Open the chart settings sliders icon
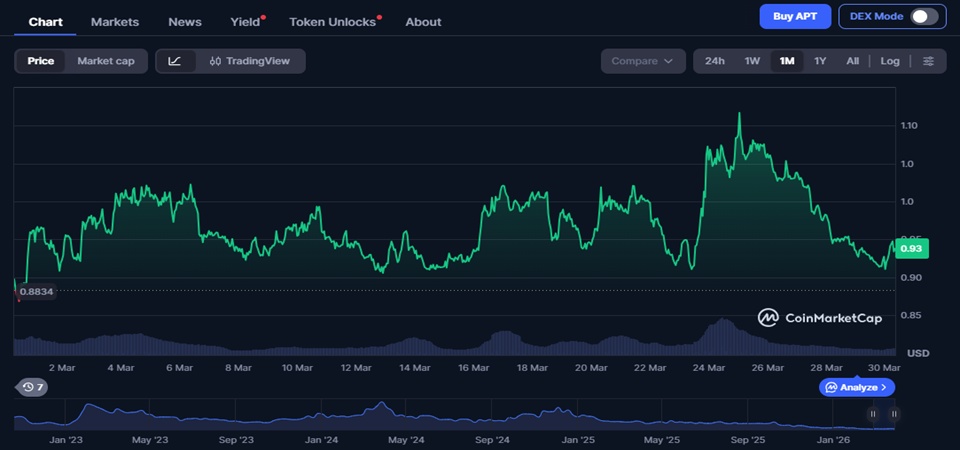The width and height of the screenshot is (960, 450). [928, 61]
